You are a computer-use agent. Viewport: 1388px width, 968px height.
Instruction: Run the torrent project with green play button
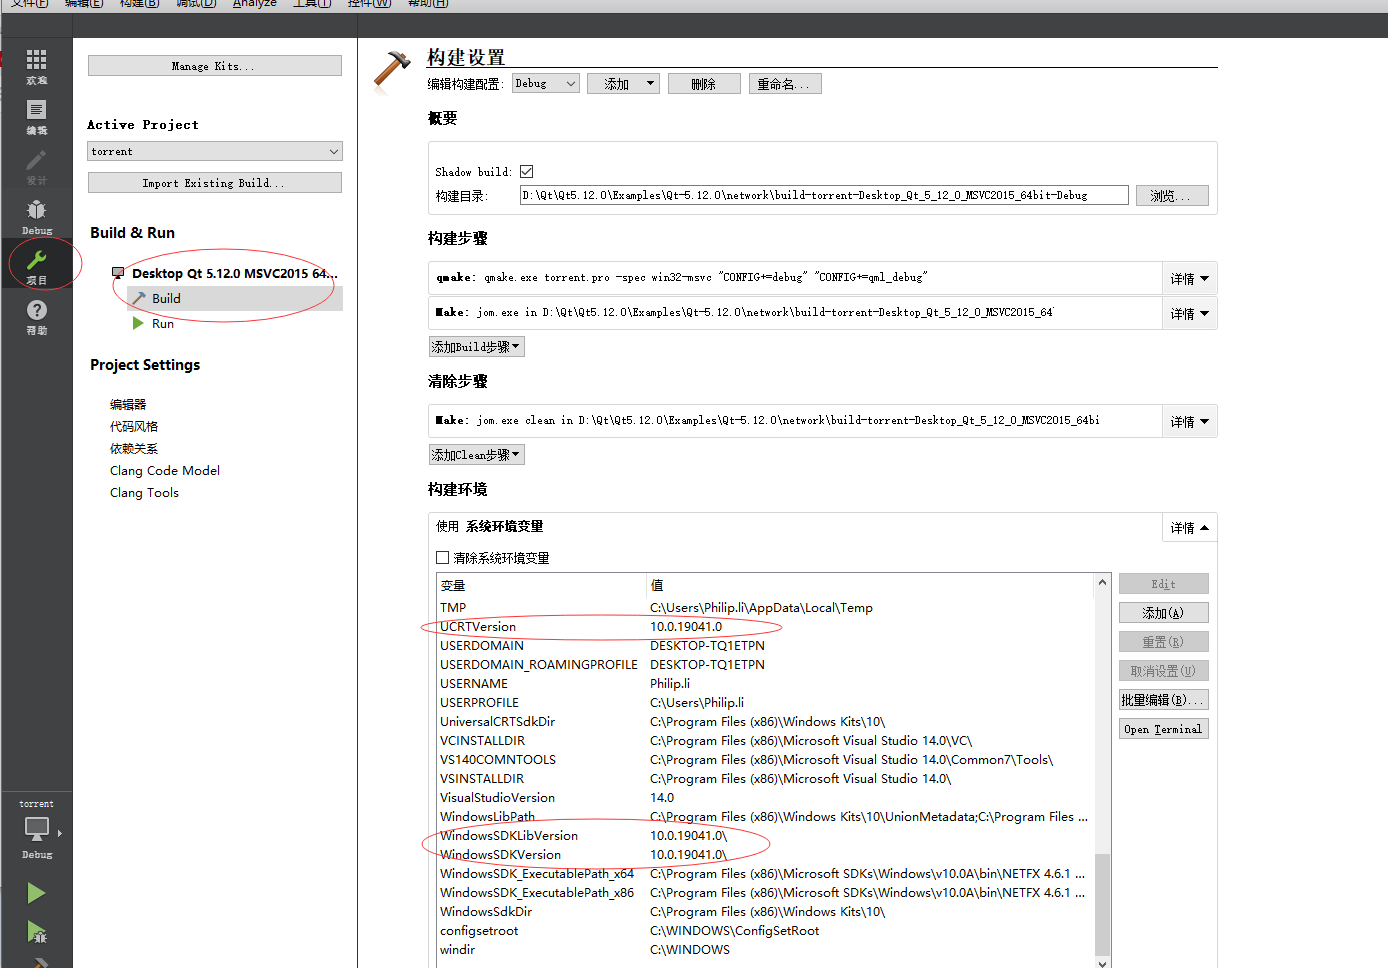click(36, 893)
